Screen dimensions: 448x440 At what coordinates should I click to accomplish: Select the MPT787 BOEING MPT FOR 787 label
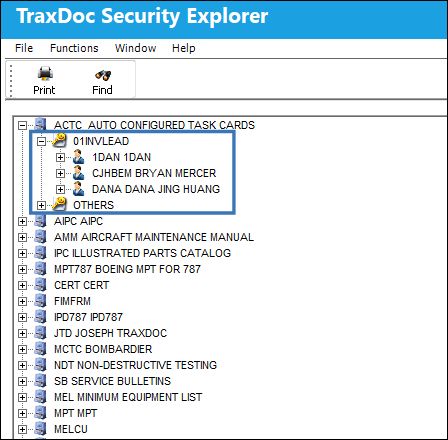tap(127, 269)
